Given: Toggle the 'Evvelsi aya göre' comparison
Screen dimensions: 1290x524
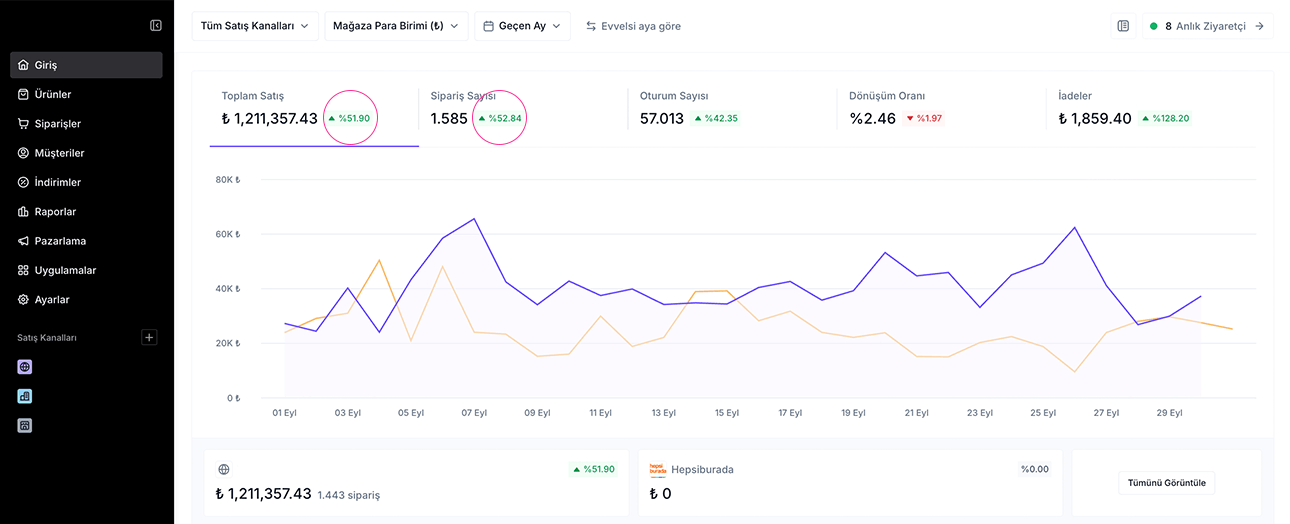Looking at the screenshot, I should (x=633, y=26).
